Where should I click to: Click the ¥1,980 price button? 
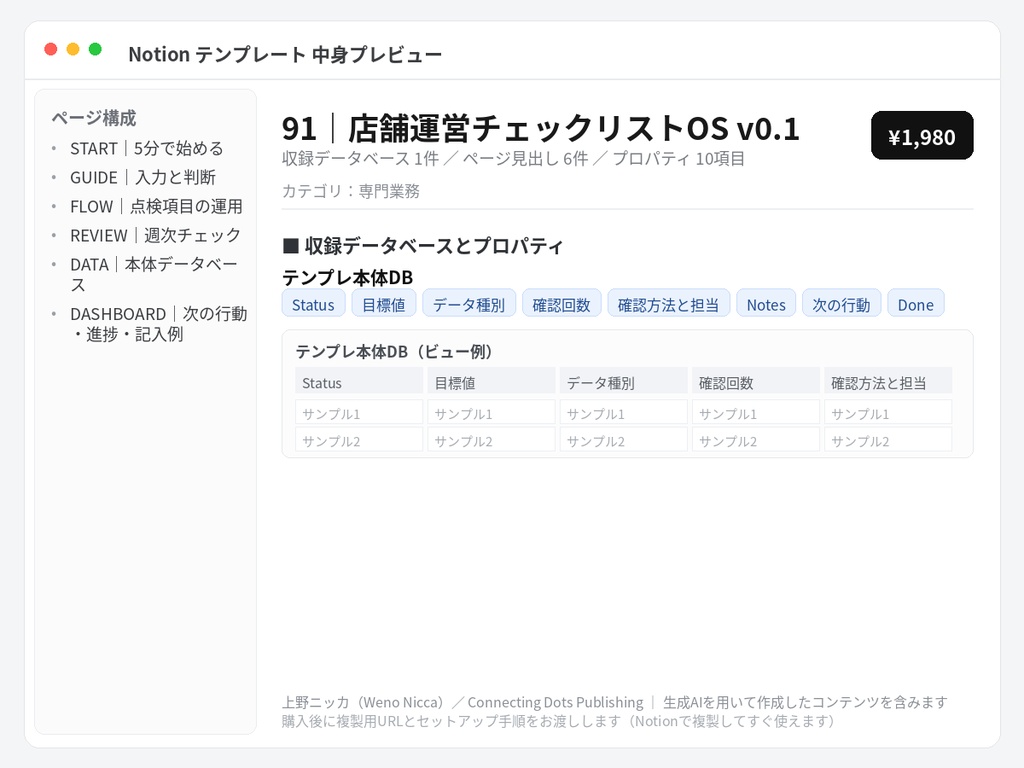(x=921, y=136)
